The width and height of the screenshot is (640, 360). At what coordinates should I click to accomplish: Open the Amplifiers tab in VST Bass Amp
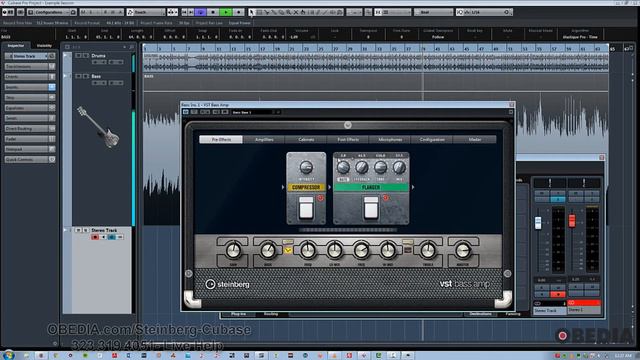264,140
